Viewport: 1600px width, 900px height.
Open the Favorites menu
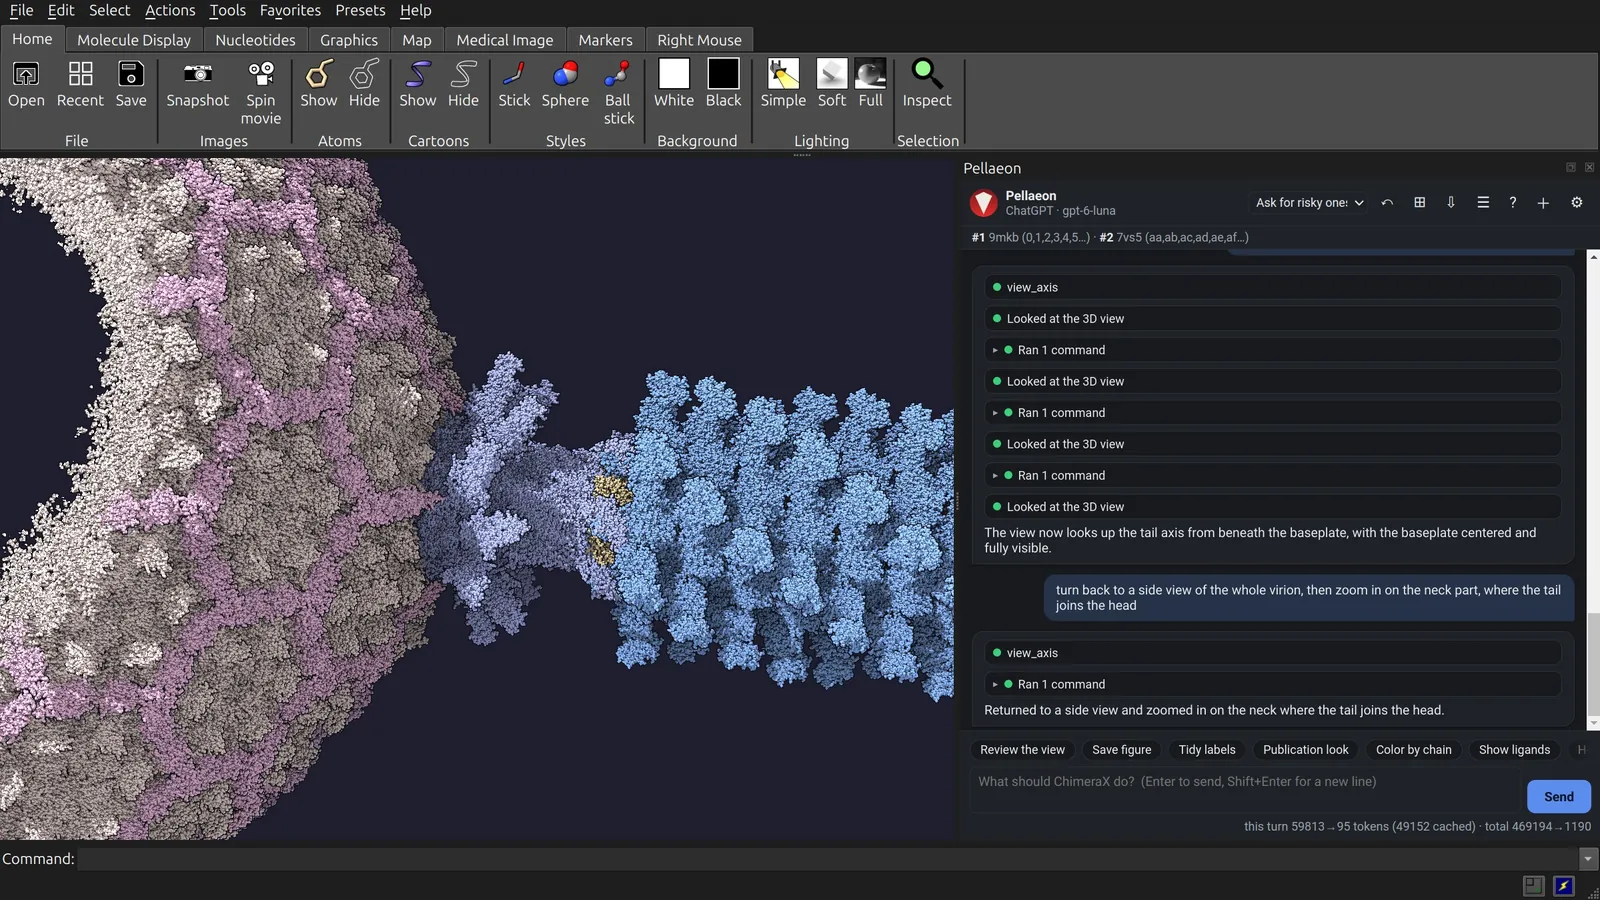290,10
